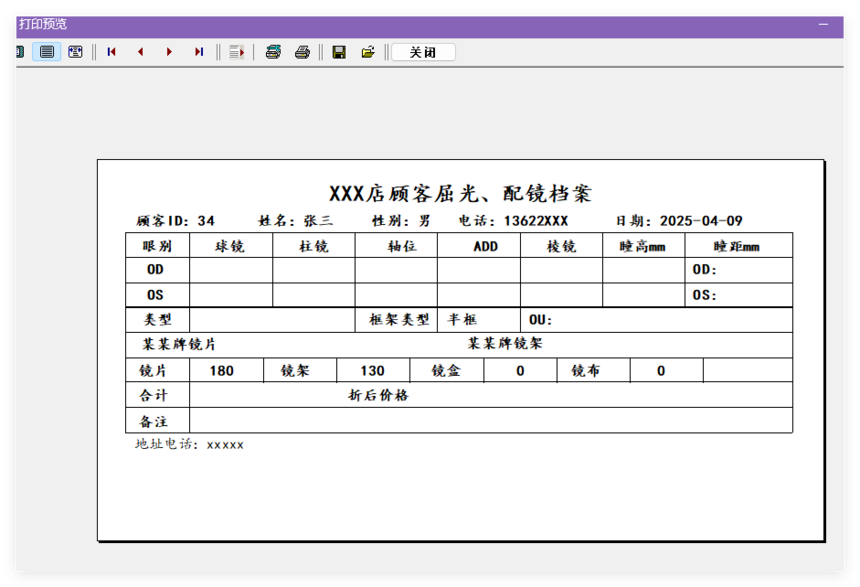Click the 眼别 column header
860x587 pixels.
157,246
